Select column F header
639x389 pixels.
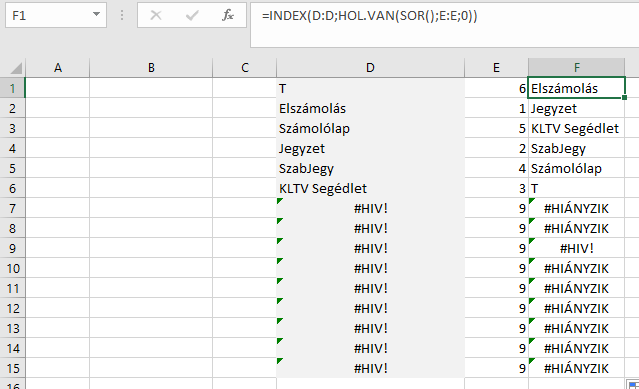(576, 68)
